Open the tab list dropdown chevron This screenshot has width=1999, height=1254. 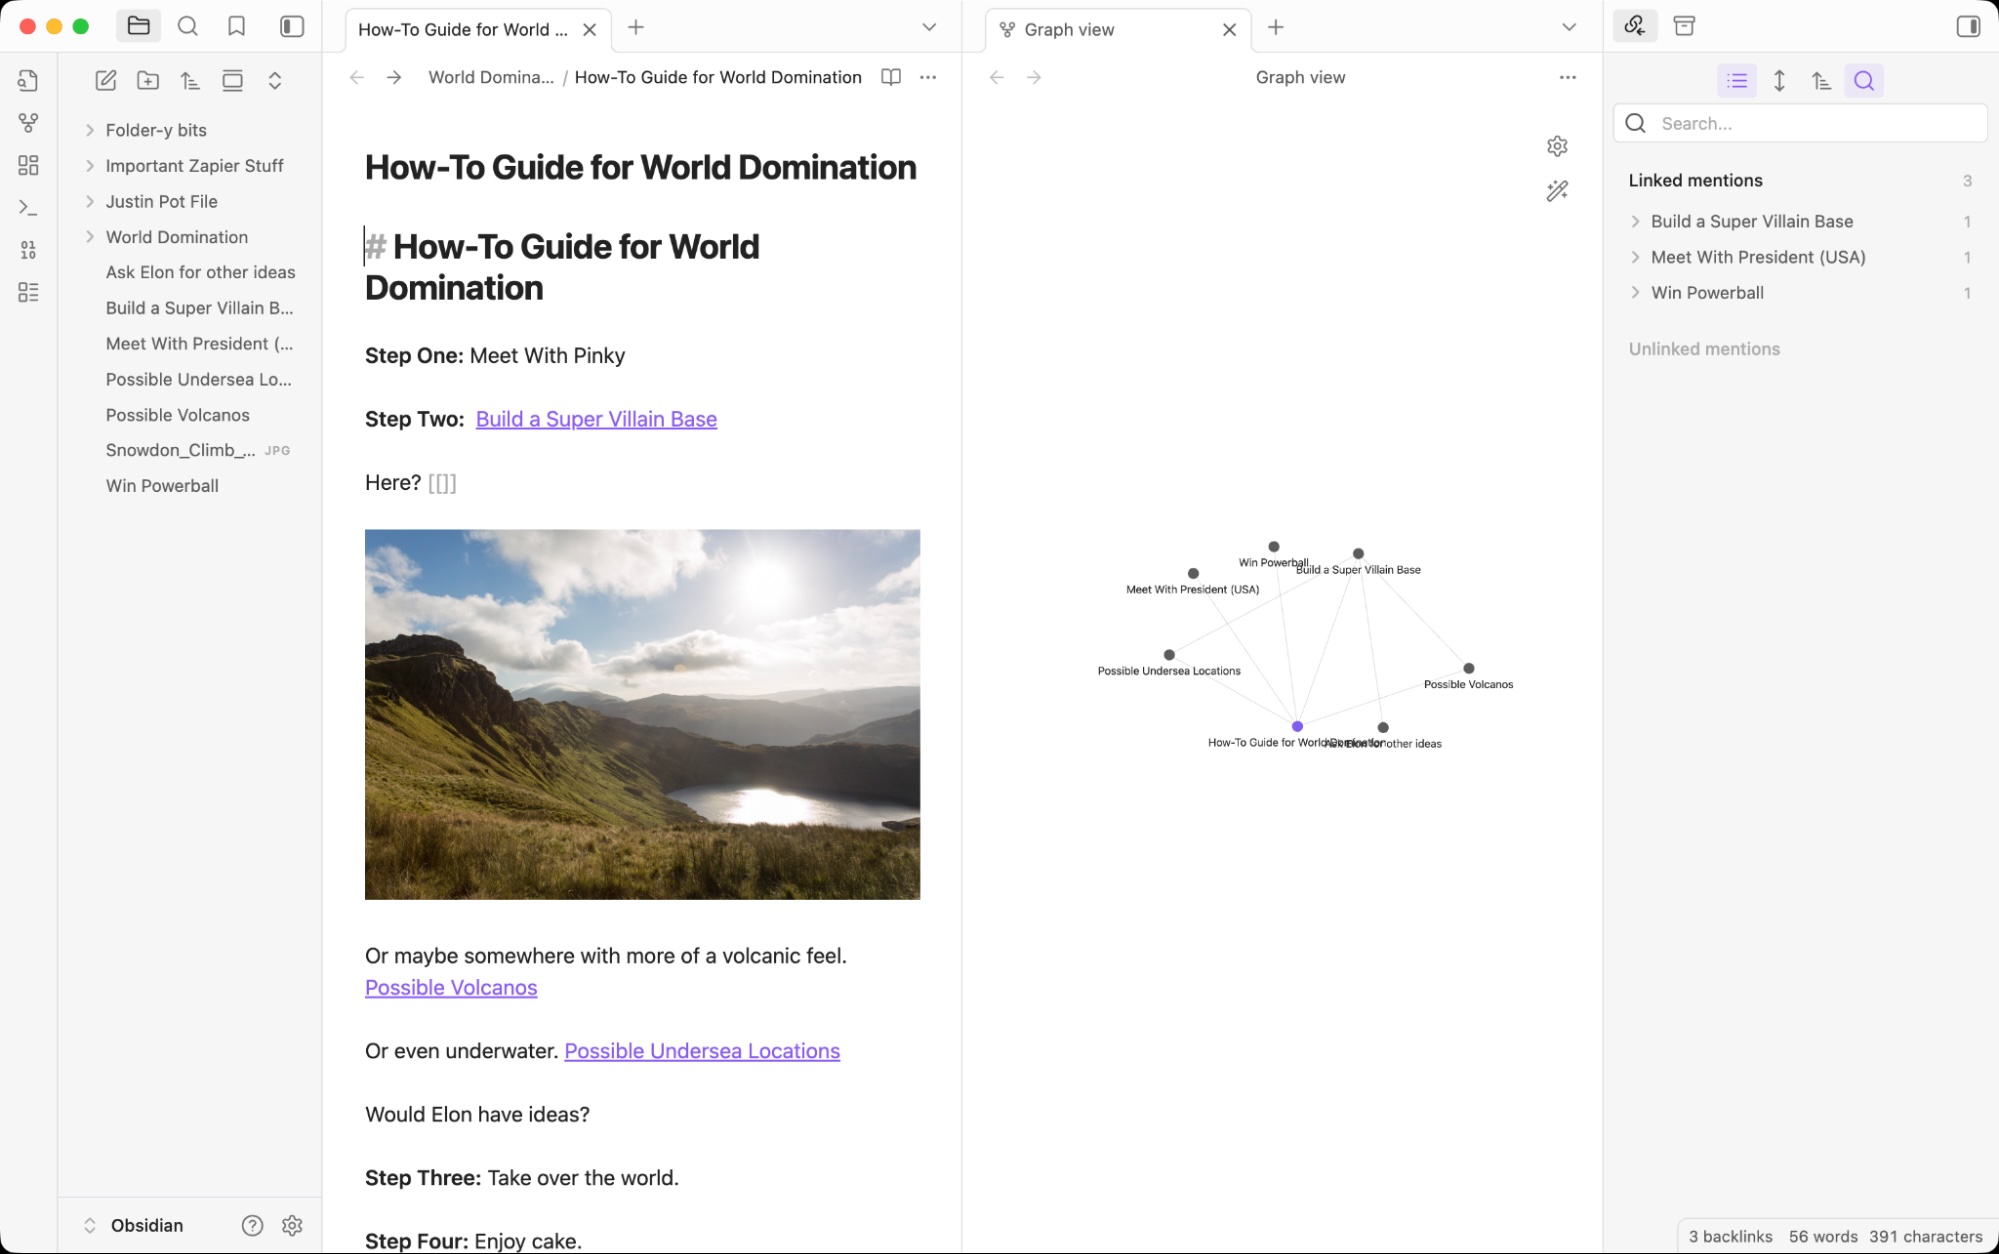(929, 28)
